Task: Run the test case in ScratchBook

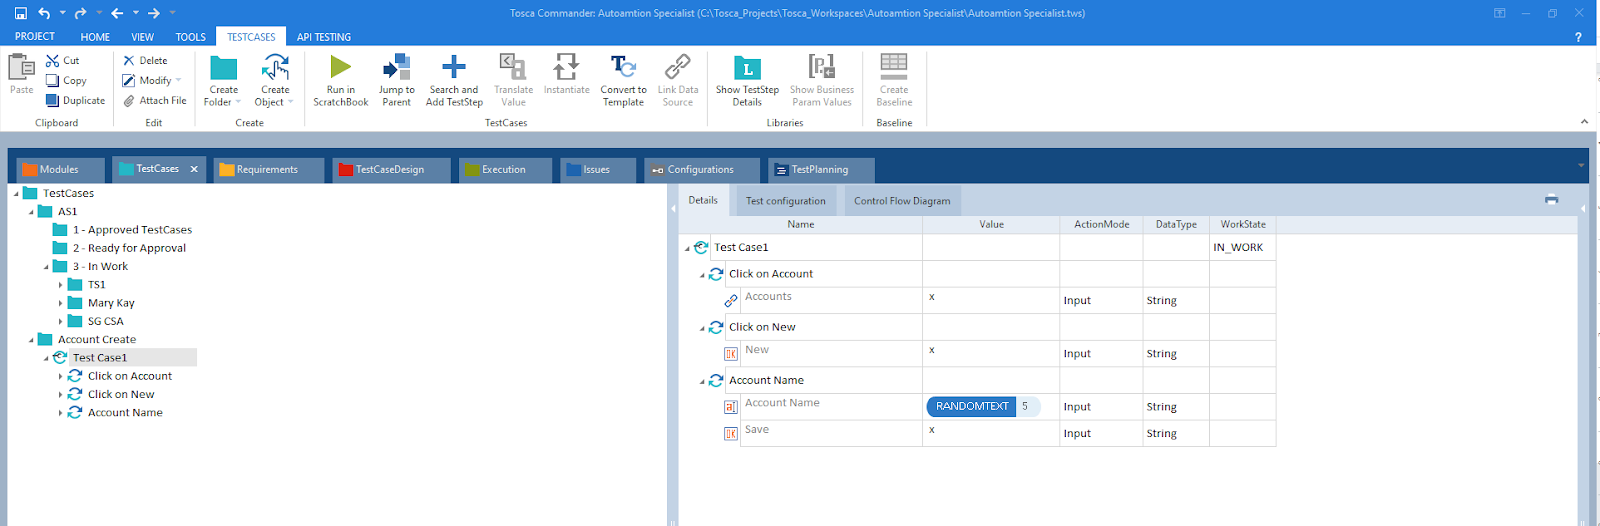Action: (341, 80)
